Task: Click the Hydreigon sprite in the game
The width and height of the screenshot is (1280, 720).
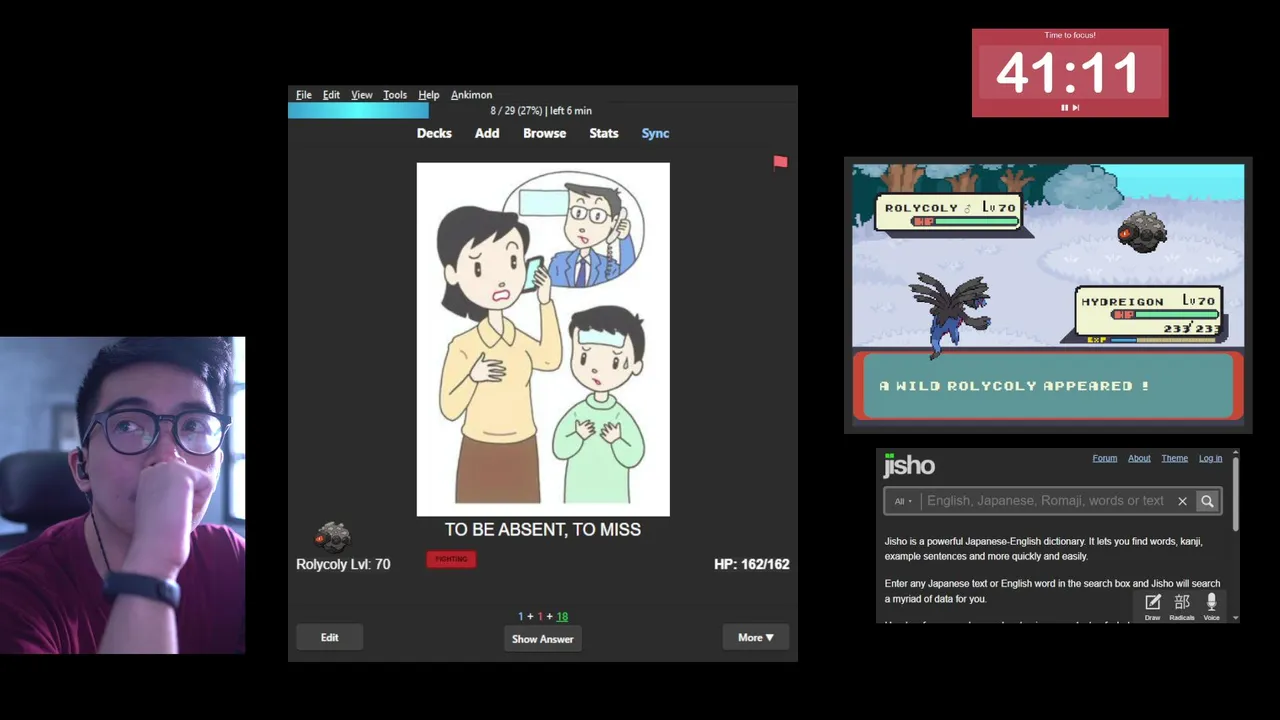Action: tap(950, 314)
